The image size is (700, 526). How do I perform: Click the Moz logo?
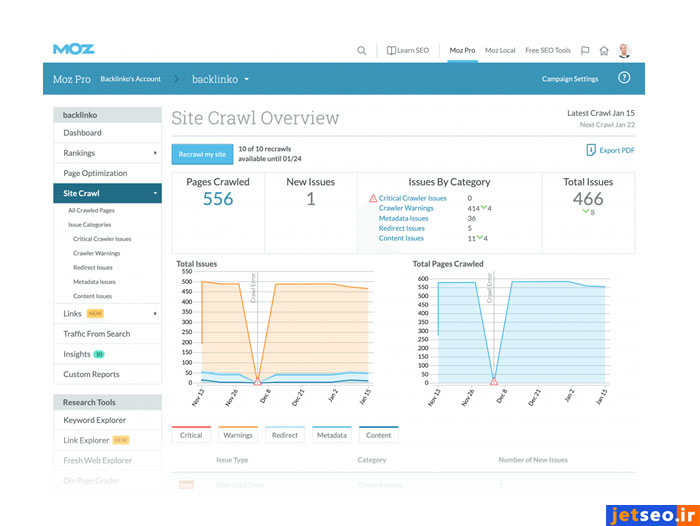click(x=73, y=49)
